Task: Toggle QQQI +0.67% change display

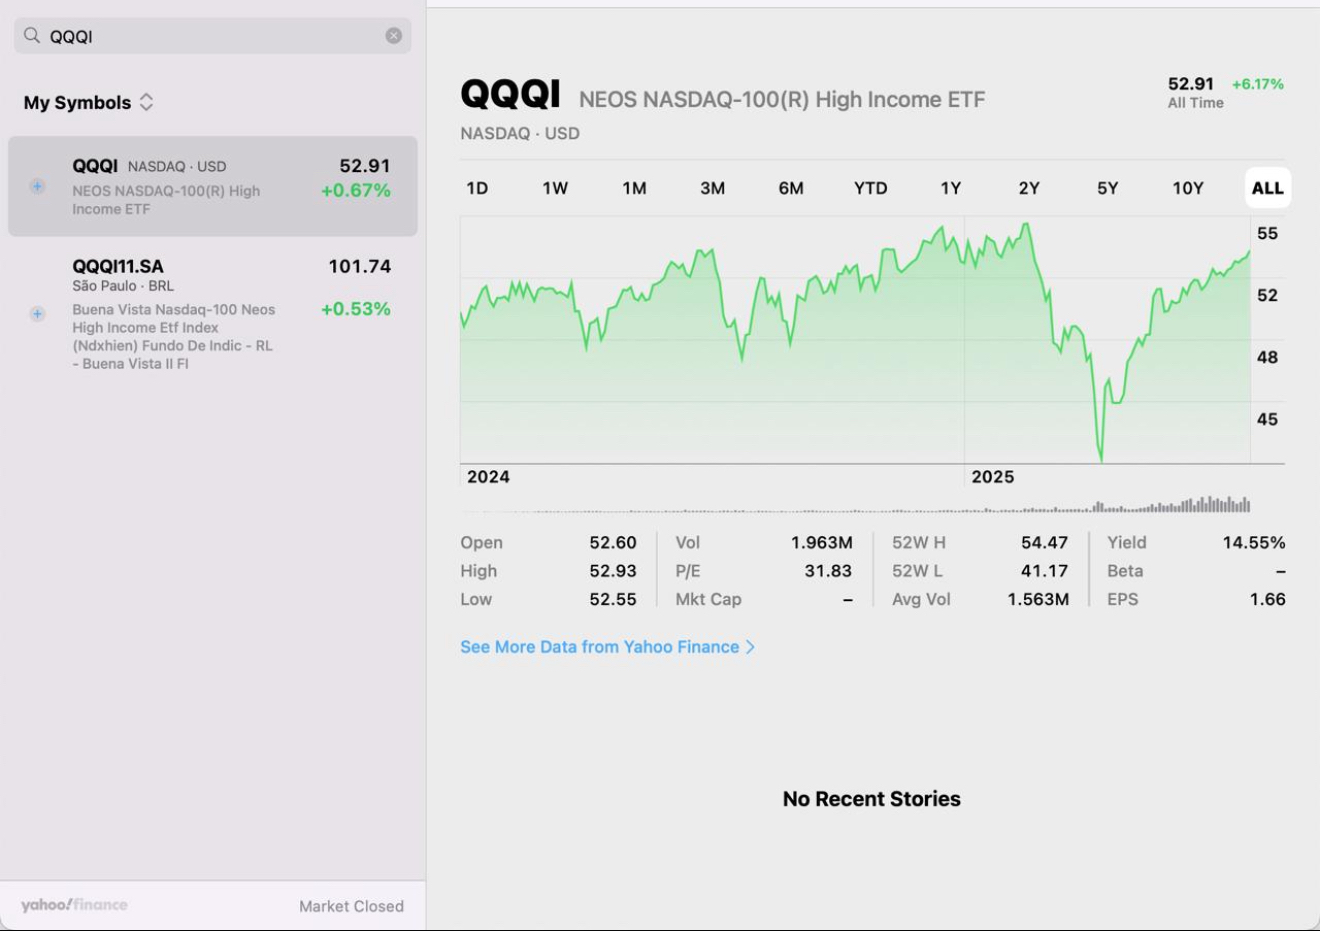Action: click(x=356, y=190)
